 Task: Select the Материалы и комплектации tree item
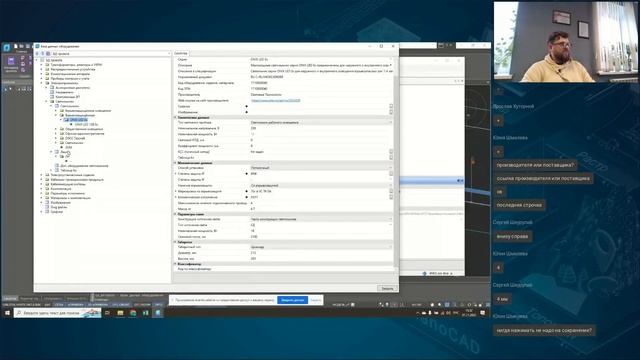[70, 198]
